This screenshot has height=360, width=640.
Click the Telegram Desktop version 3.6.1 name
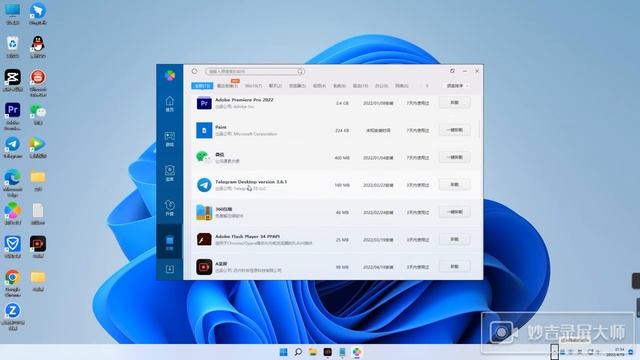coord(251,182)
